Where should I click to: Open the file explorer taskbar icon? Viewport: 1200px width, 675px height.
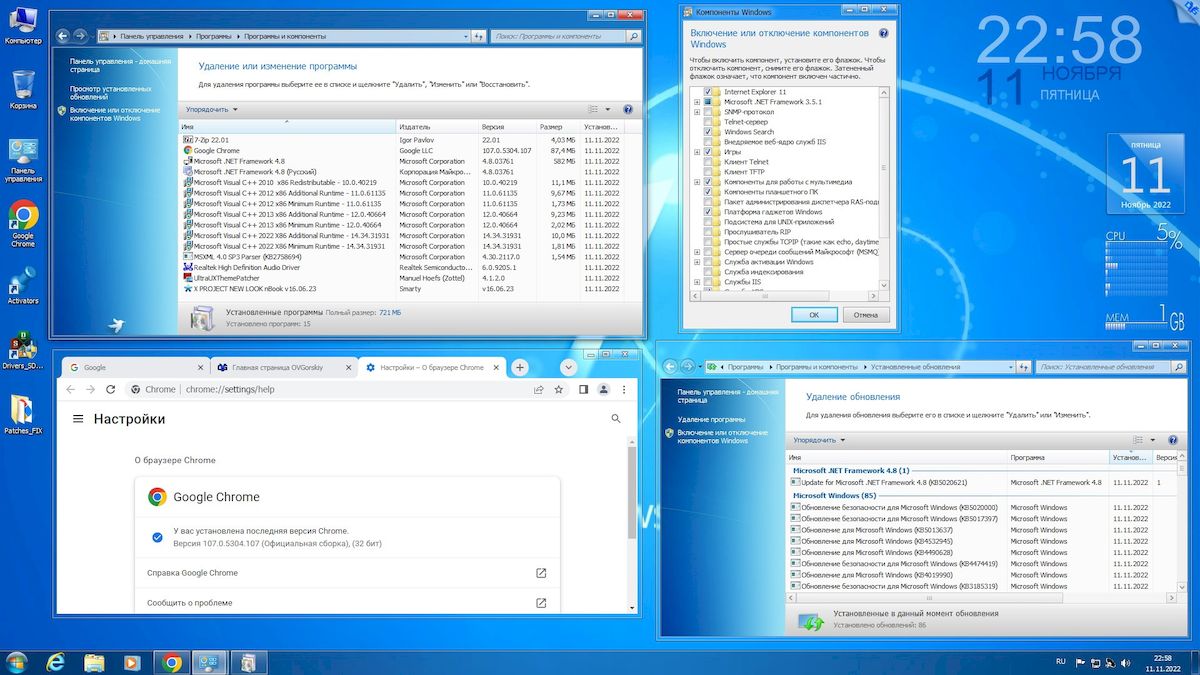pos(94,661)
